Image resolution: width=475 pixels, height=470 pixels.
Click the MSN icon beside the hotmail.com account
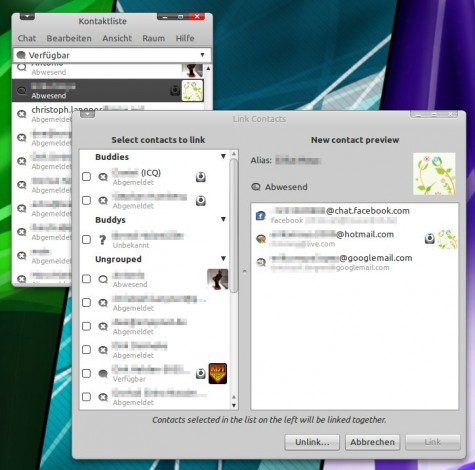[x=261, y=239]
